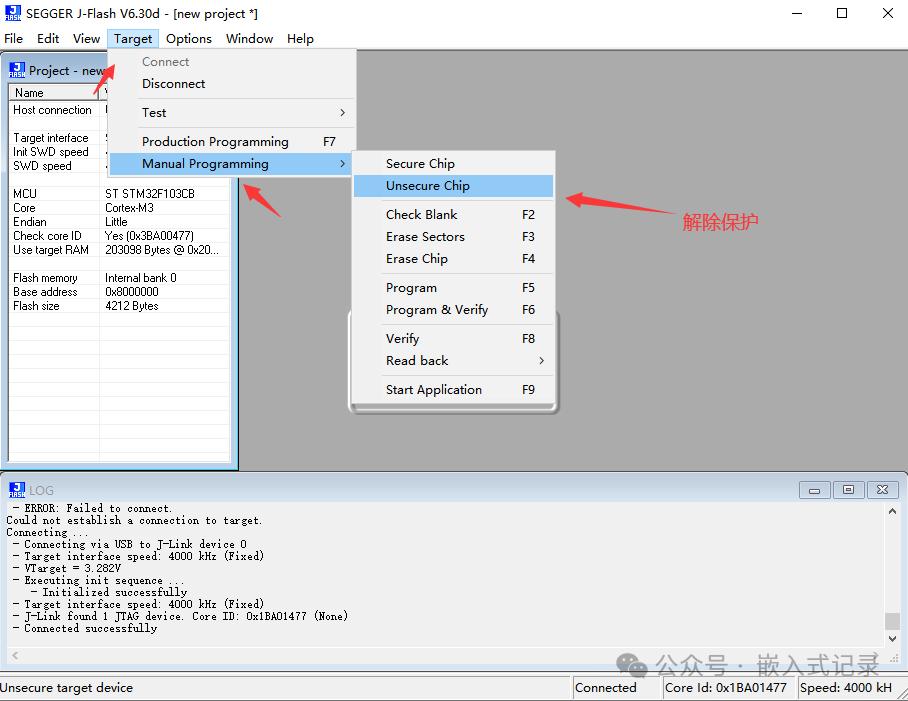Minimize the J-Flash main window
Image resolution: width=908 pixels, height=701 pixels.
(x=797, y=13)
